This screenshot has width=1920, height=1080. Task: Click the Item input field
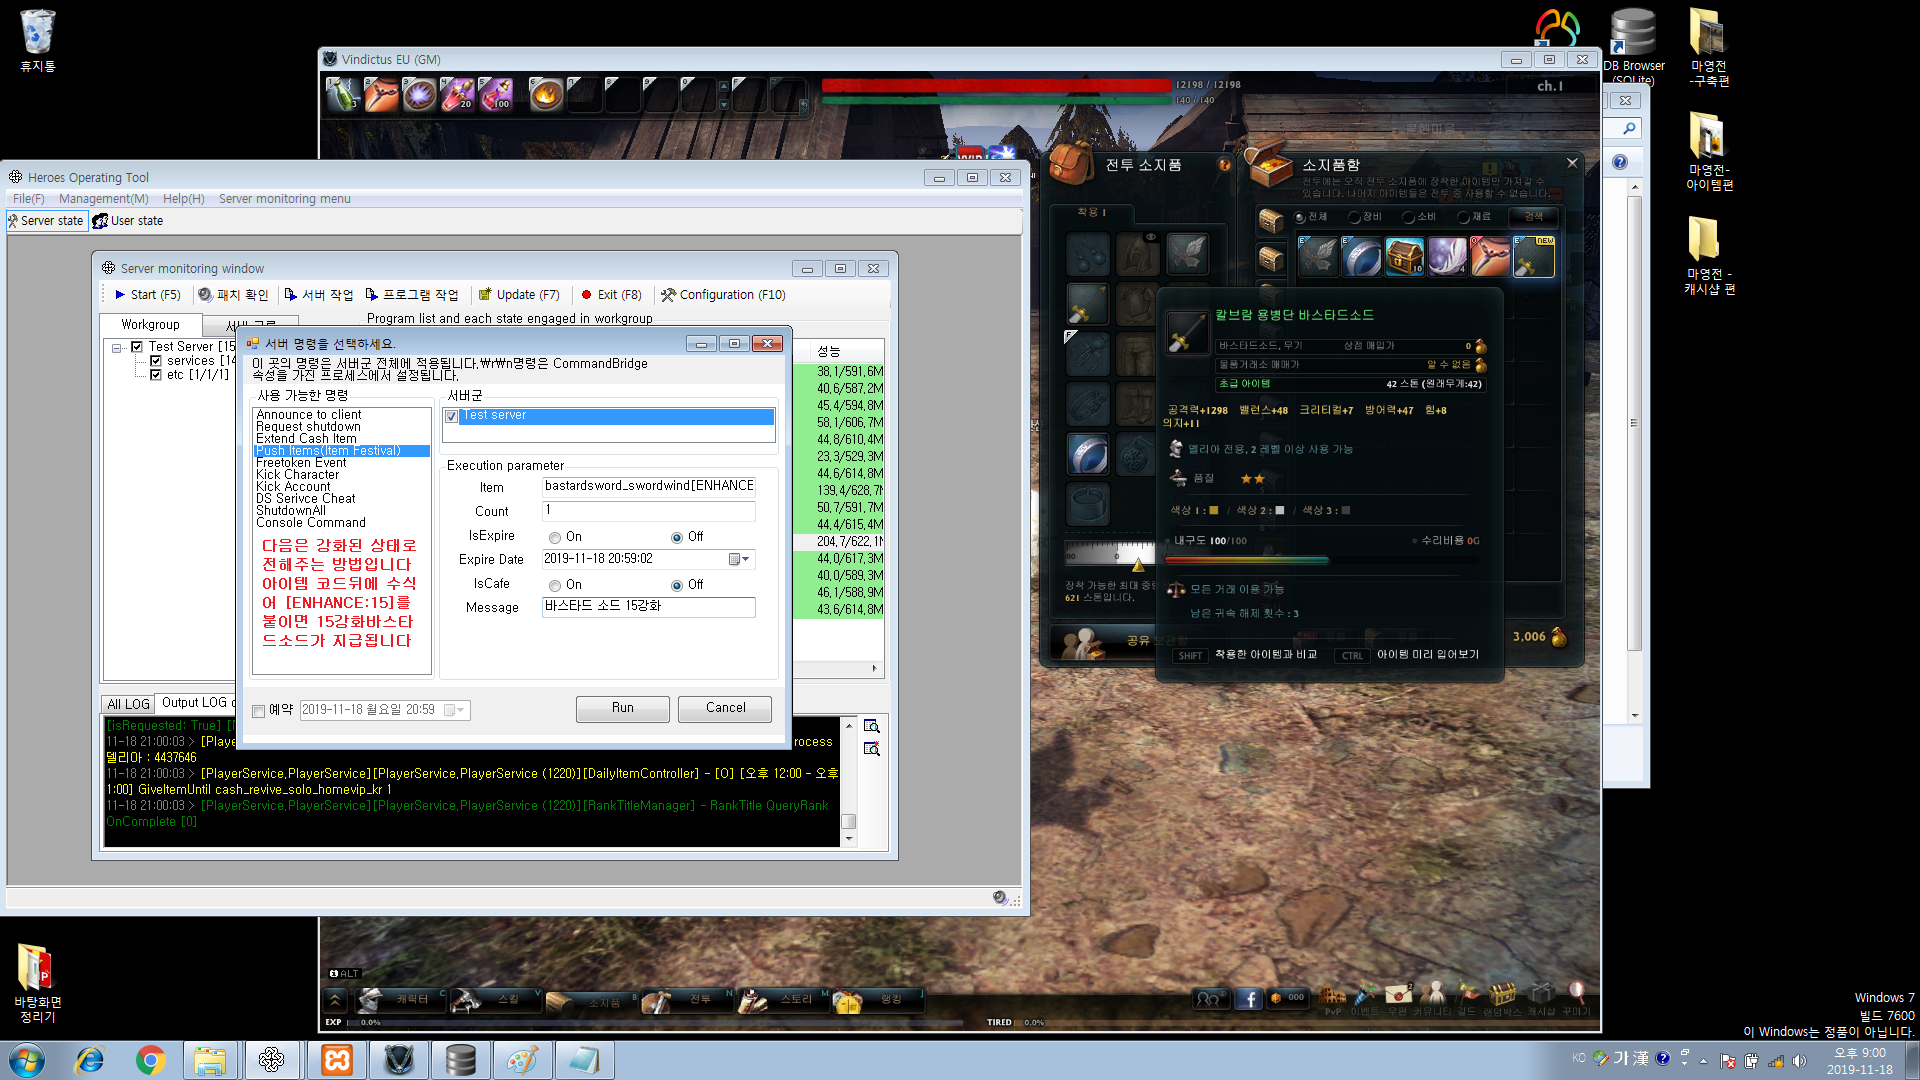click(x=649, y=487)
